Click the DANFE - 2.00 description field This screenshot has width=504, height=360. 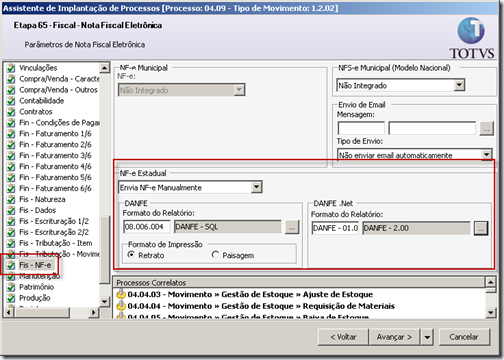point(416,228)
